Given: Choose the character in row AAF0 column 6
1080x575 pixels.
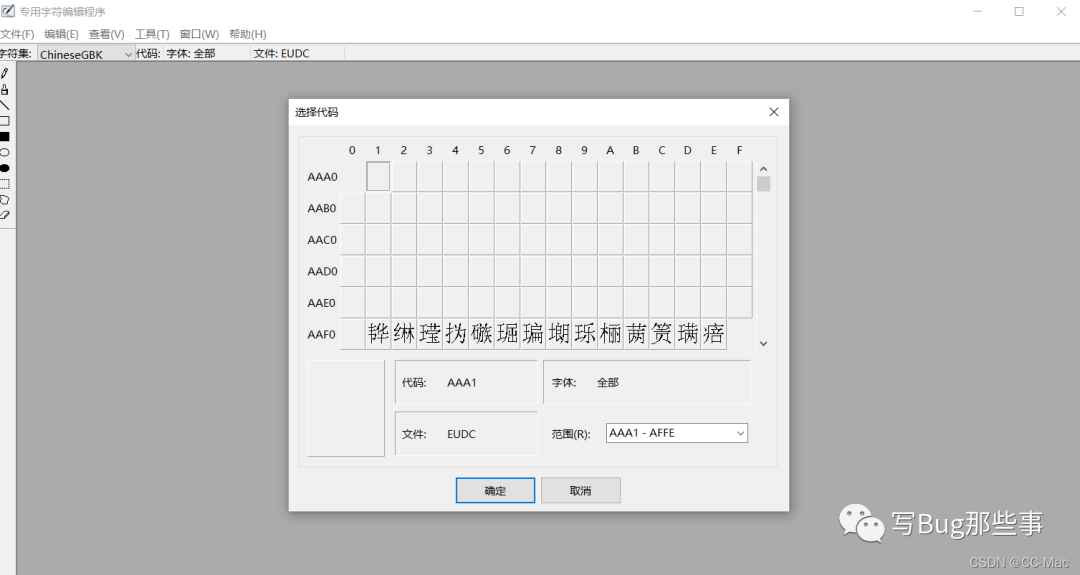Looking at the screenshot, I should click(508, 334).
